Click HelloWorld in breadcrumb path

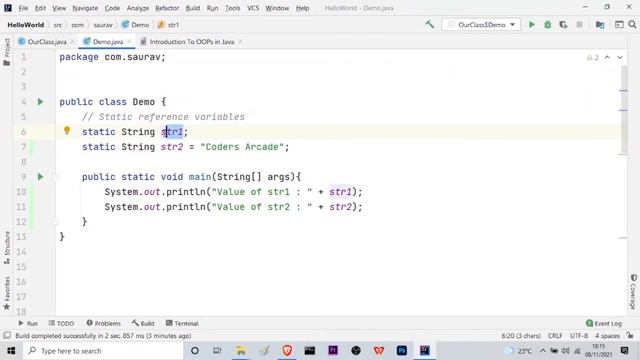coord(26,25)
